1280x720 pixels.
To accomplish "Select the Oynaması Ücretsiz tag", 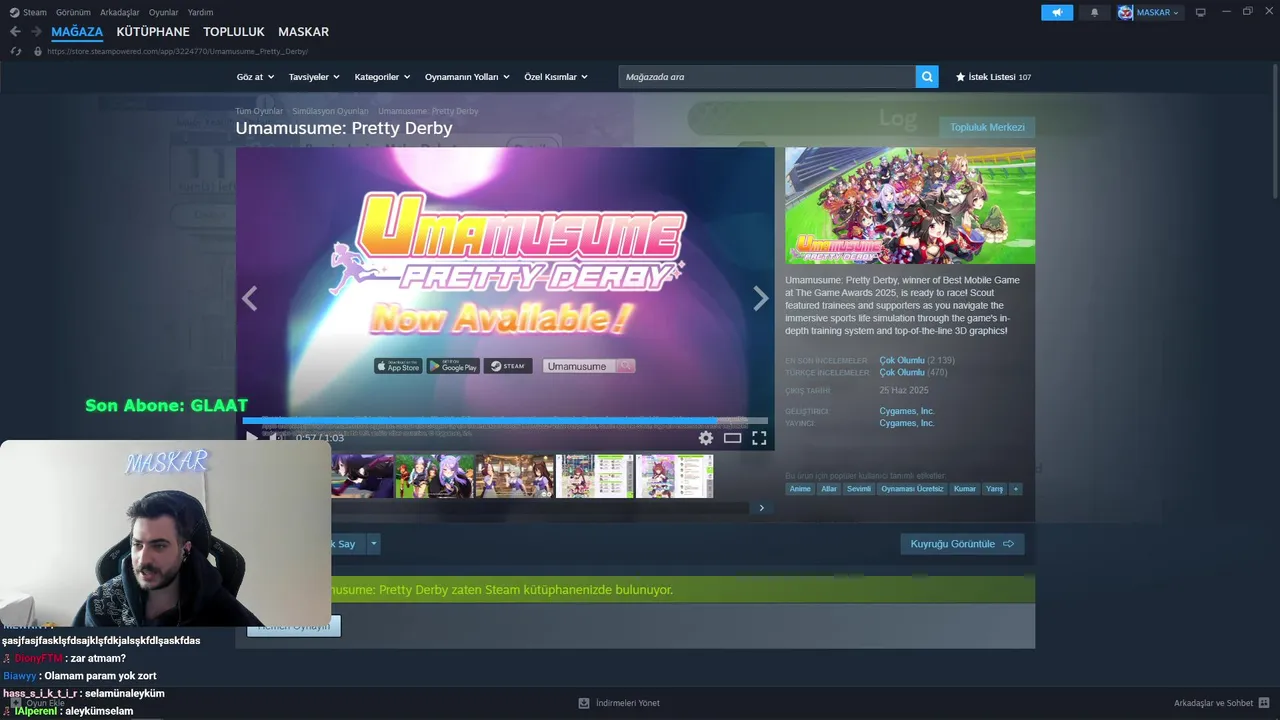I will click(x=912, y=489).
